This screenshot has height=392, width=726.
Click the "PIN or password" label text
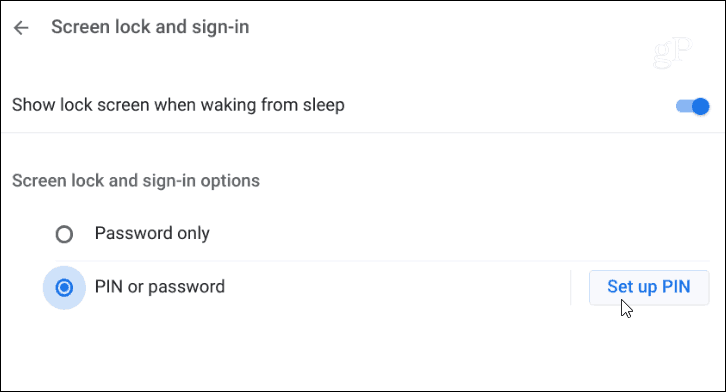pos(160,287)
